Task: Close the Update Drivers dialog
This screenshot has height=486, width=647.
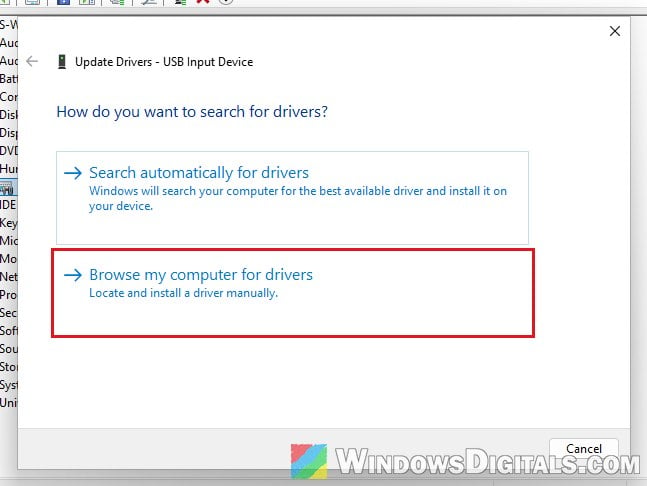Action: tap(614, 31)
